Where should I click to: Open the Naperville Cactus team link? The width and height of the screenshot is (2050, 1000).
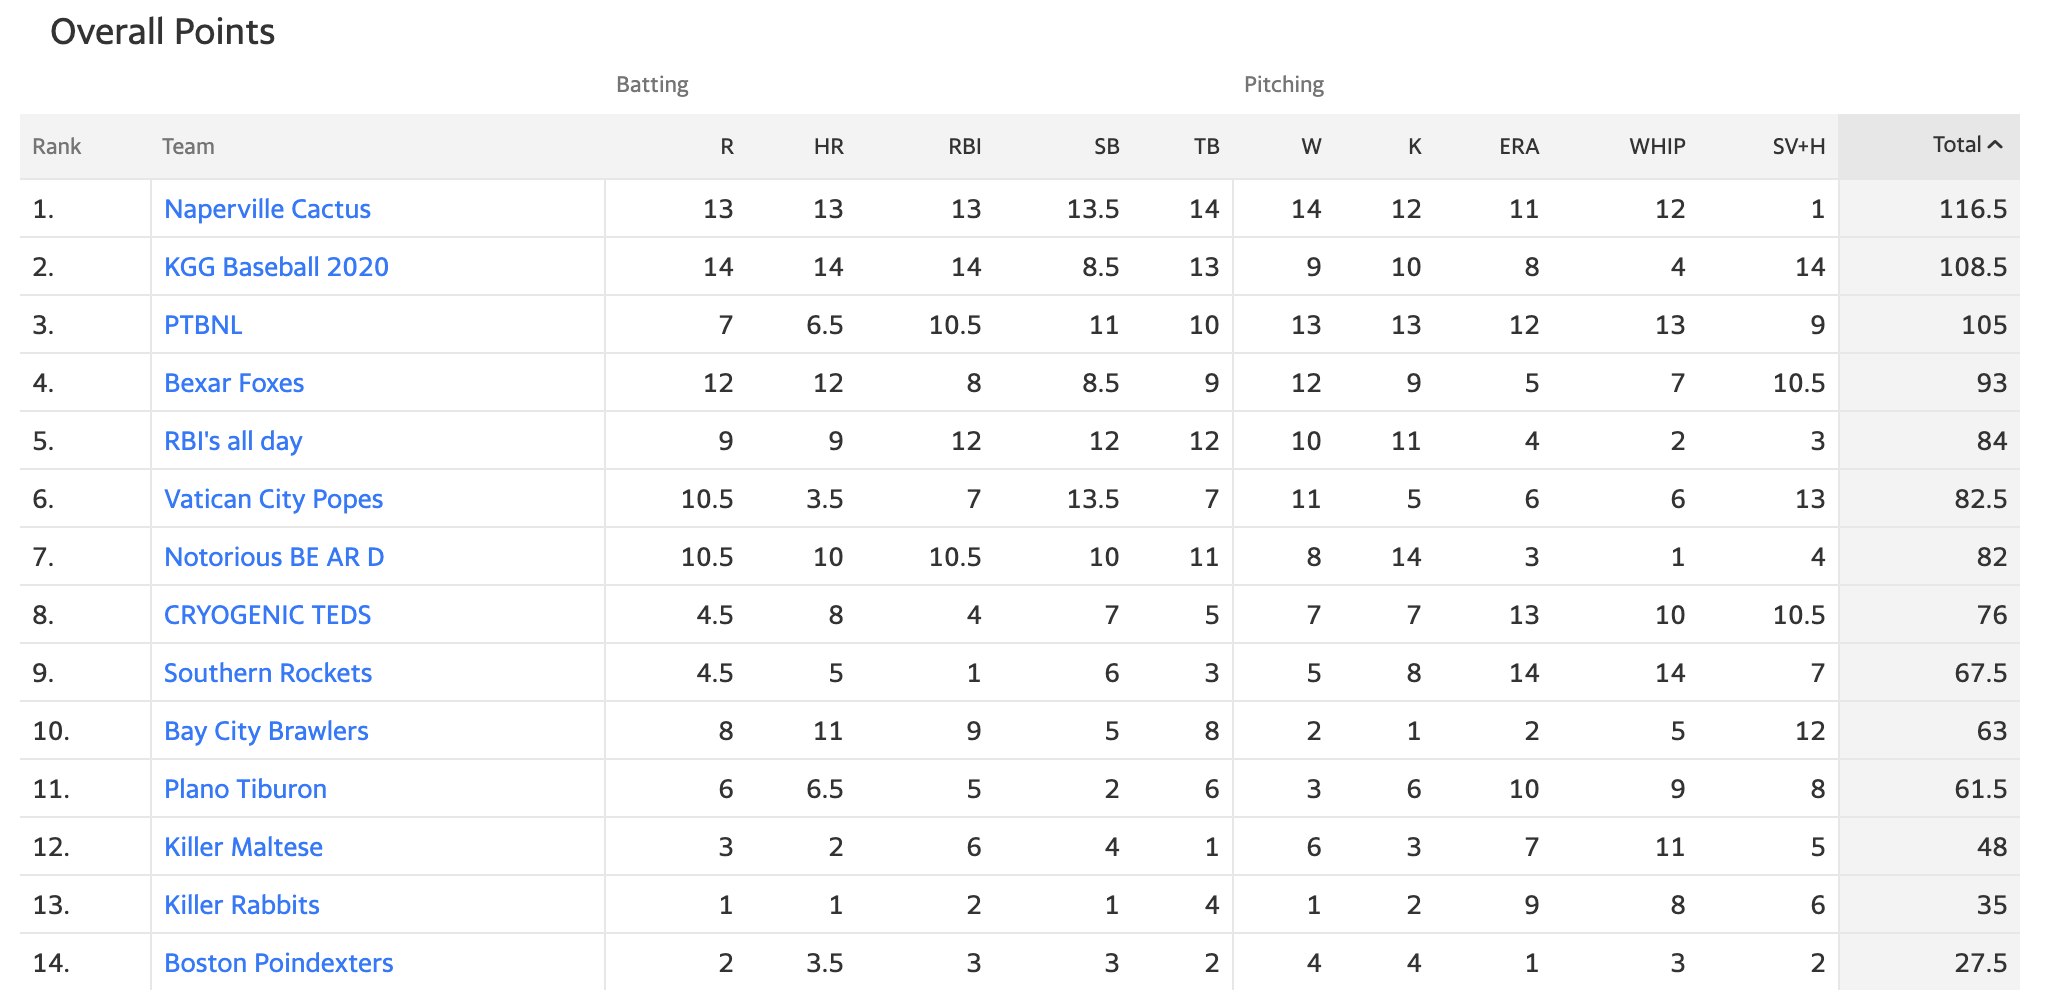[267, 209]
